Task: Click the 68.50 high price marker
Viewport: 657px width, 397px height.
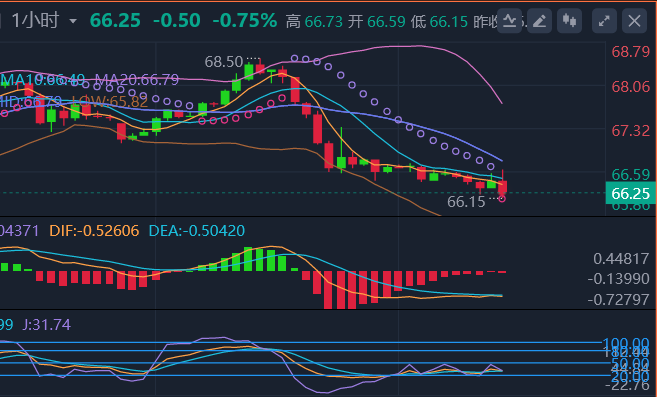Action: [x=223, y=62]
